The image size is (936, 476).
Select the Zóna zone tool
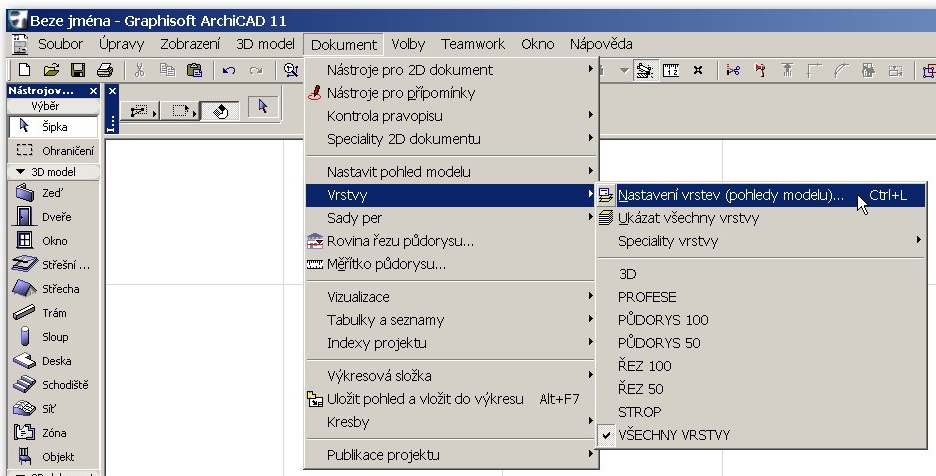(x=53, y=432)
